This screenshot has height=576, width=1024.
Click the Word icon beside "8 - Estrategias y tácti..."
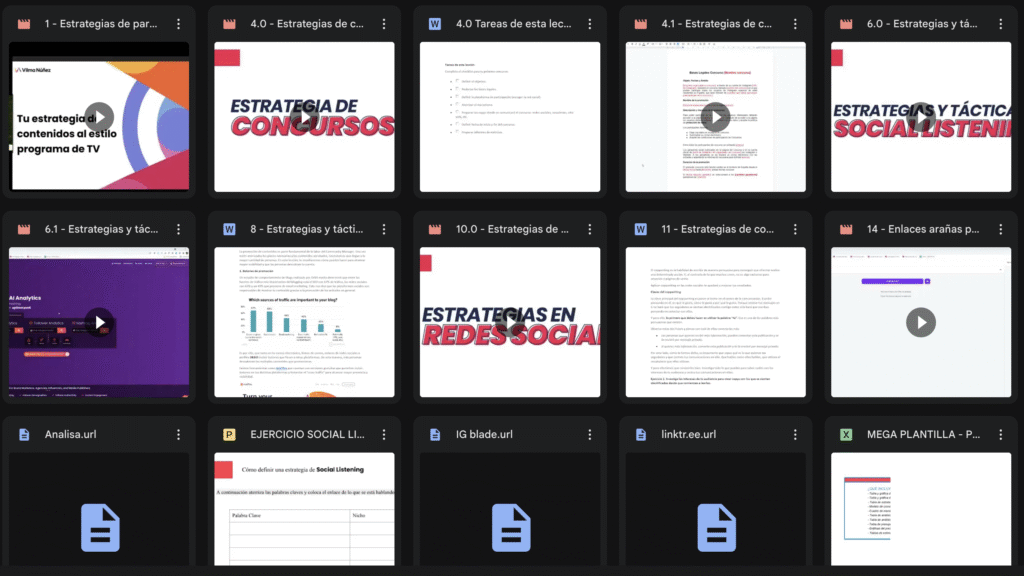(230, 229)
